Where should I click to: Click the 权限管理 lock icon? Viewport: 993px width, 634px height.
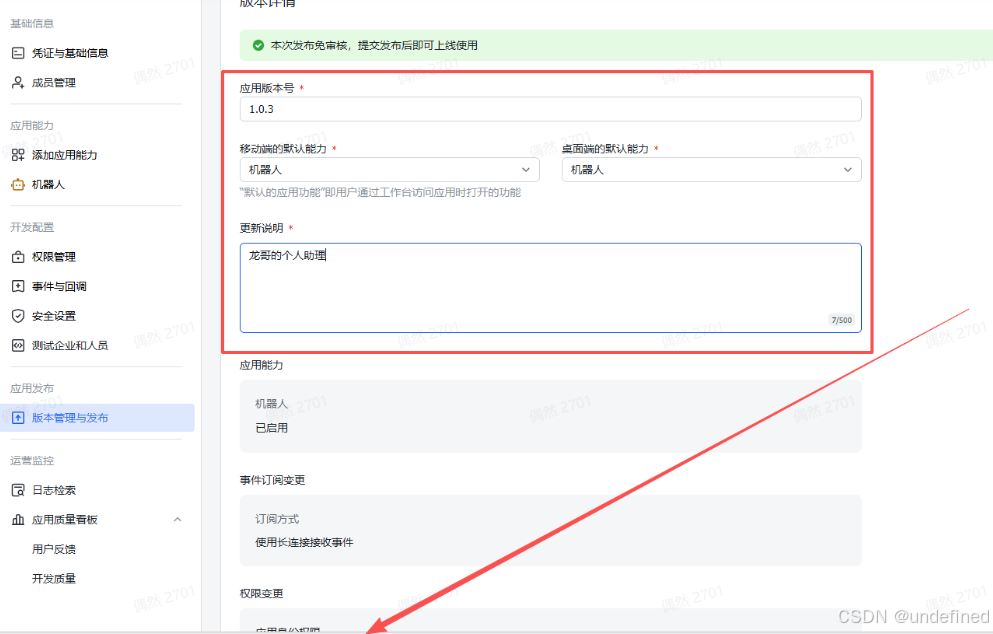point(18,257)
